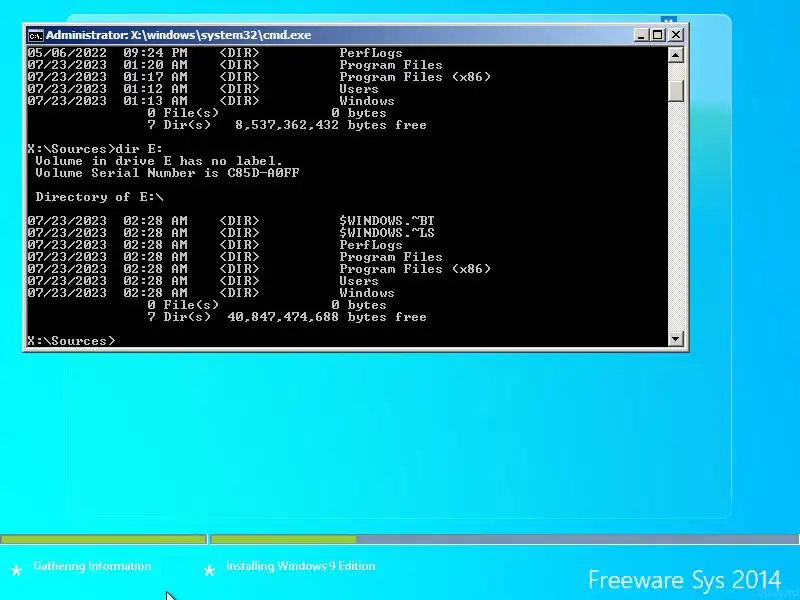Image resolution: width=800 pixels, height=600 pixels.
Task: Close the Administrator cmd.exe window
Action: 676,35
